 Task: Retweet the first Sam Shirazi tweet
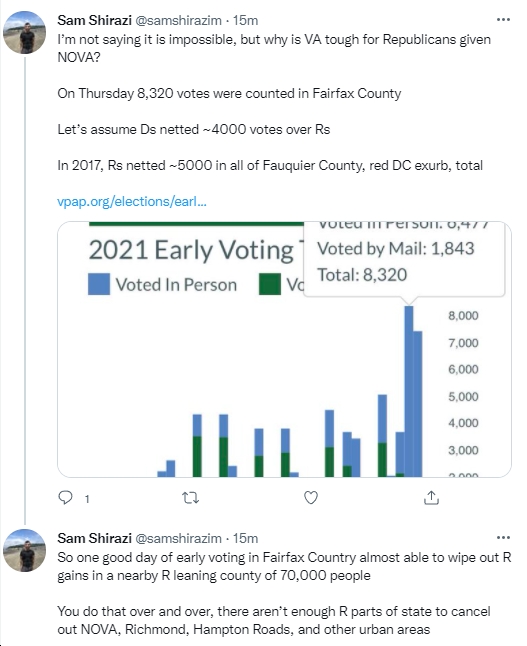(190, 498)
